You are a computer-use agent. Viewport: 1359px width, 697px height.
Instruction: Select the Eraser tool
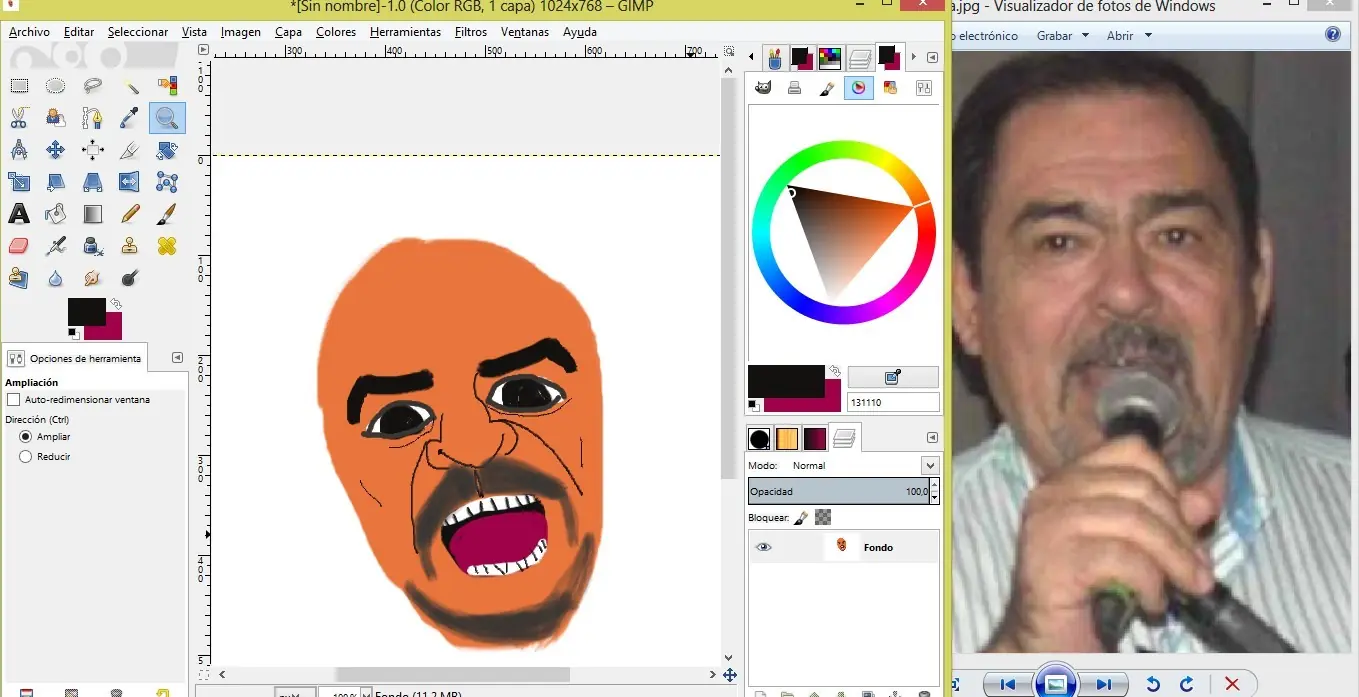(x=18, y=246)
